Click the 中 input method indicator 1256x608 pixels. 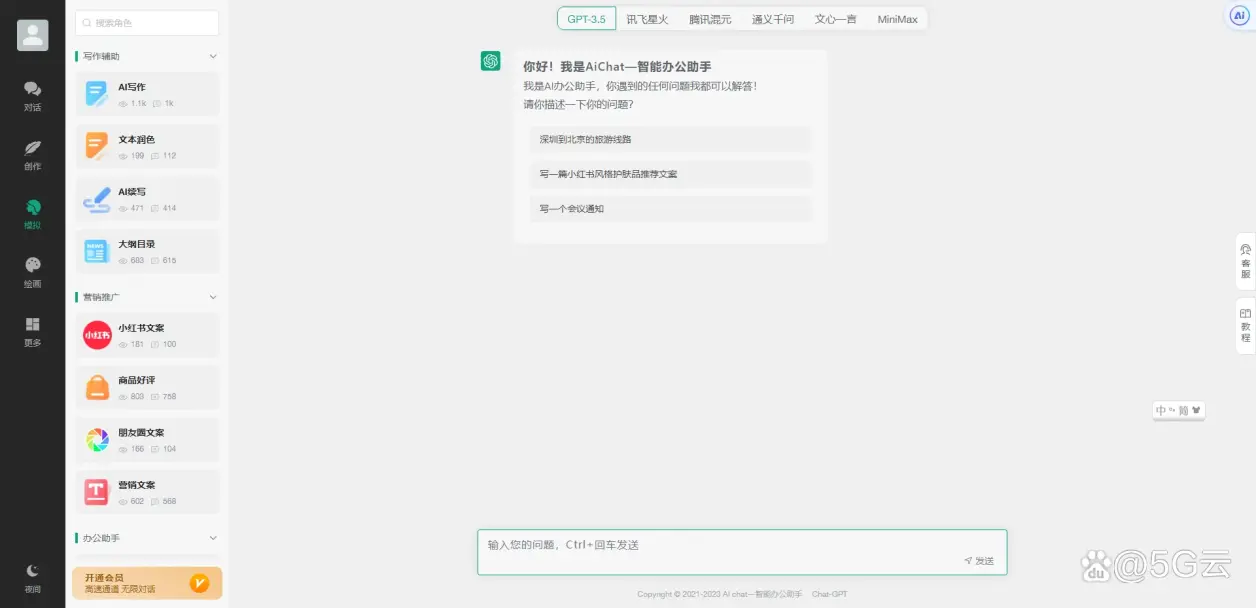[1161, 411]
